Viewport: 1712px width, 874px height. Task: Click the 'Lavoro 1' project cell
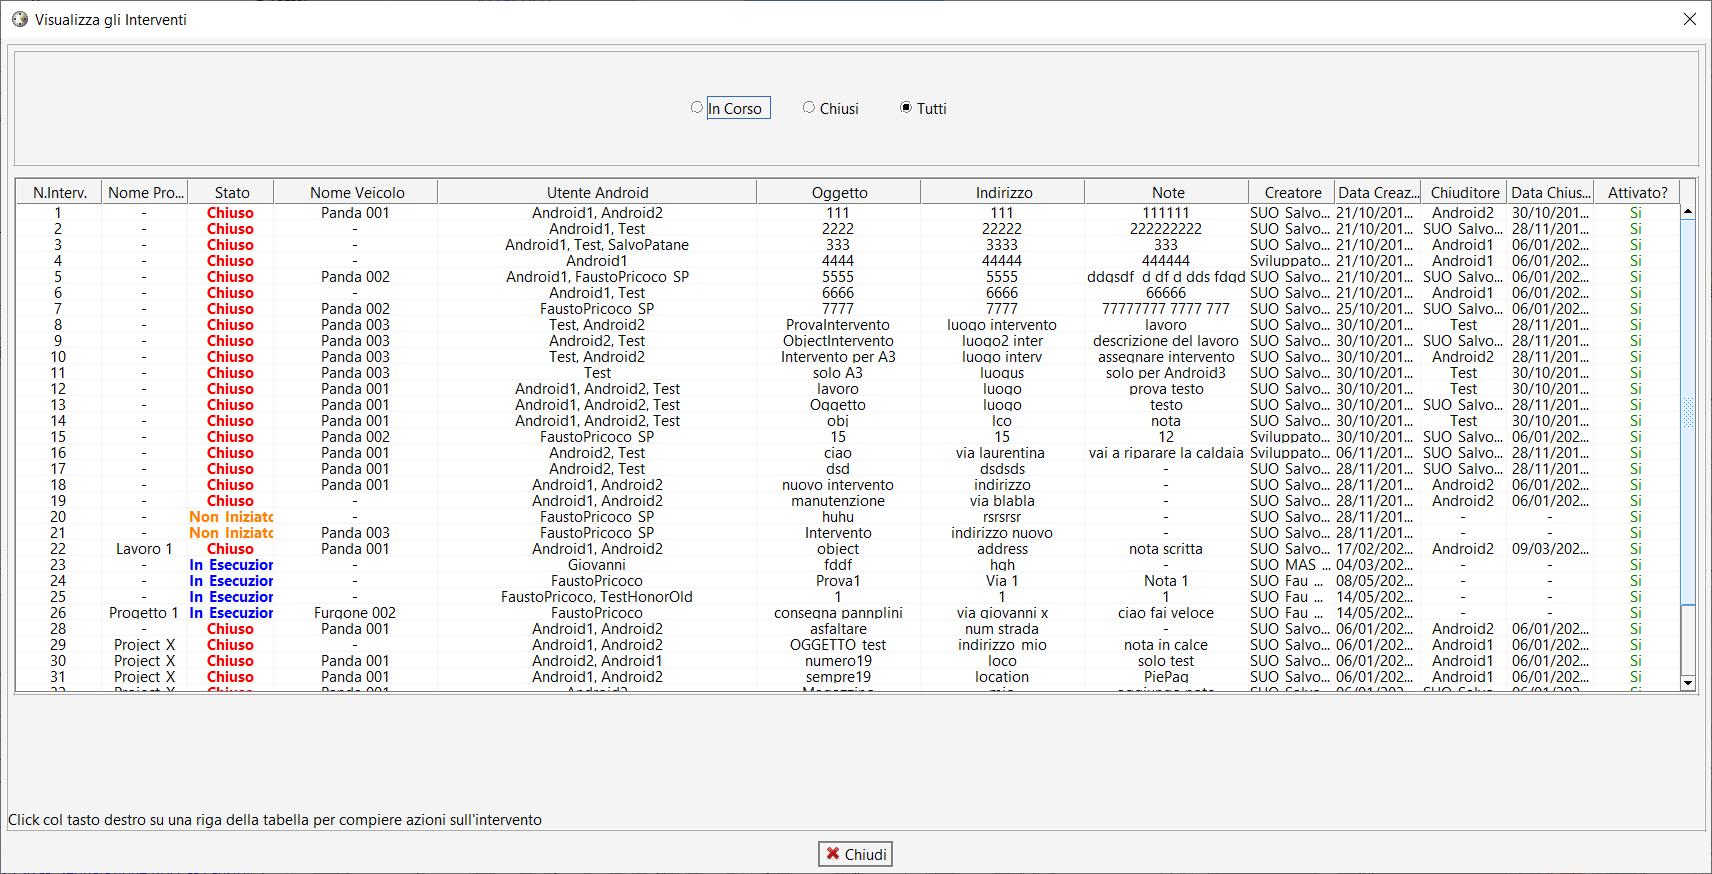tap(144, 549)
